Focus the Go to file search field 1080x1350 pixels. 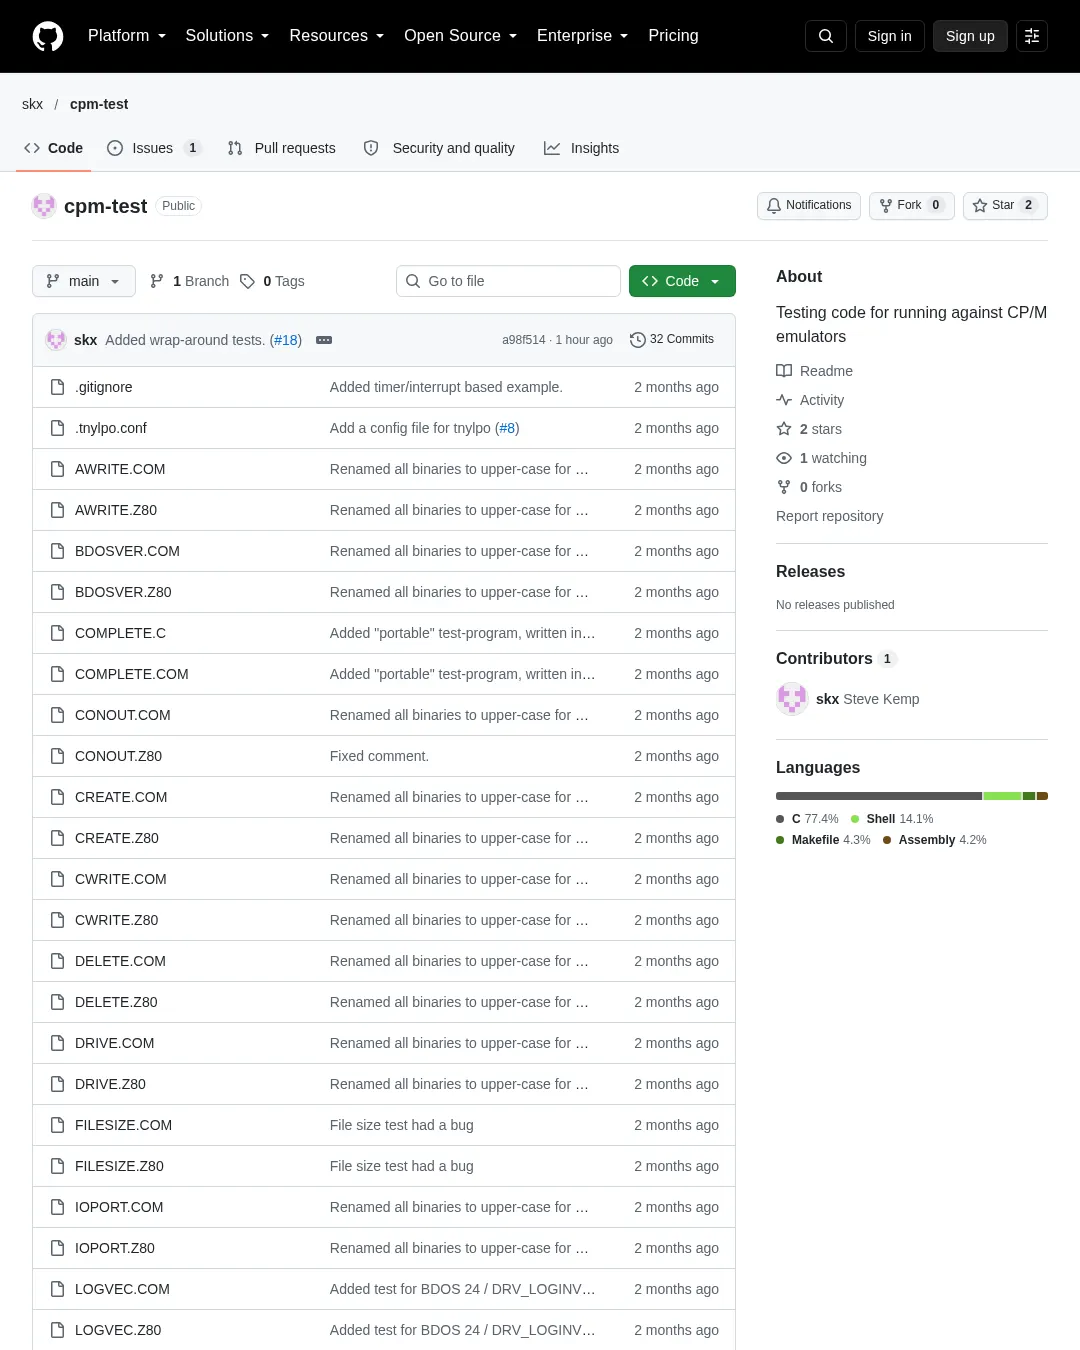click(508, 281)
